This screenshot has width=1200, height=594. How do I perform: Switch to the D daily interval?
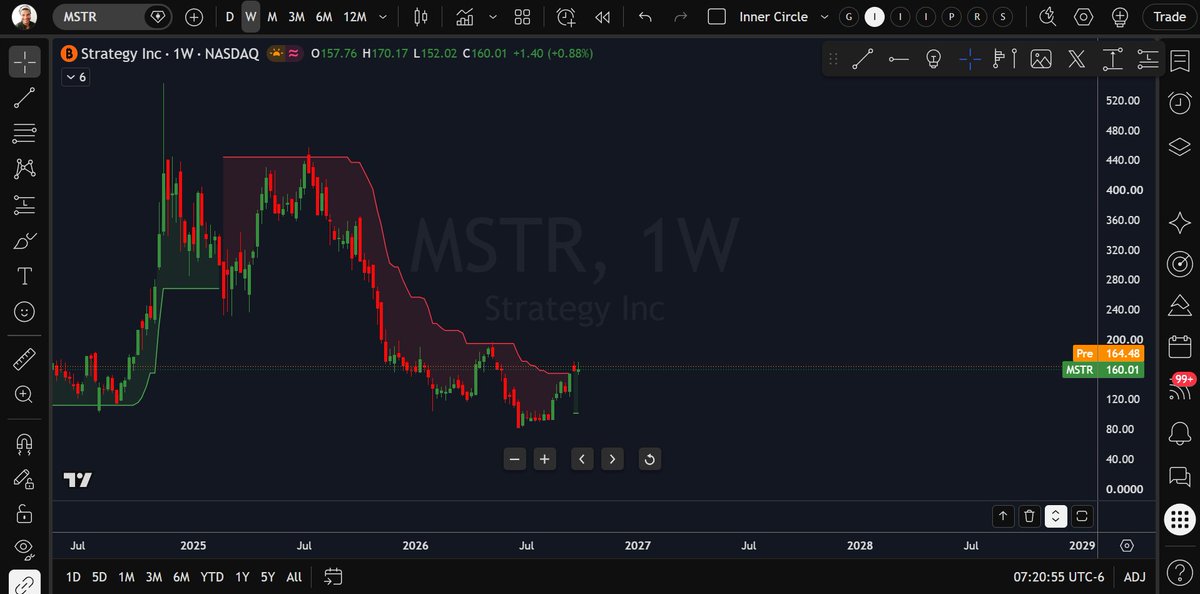230,17
